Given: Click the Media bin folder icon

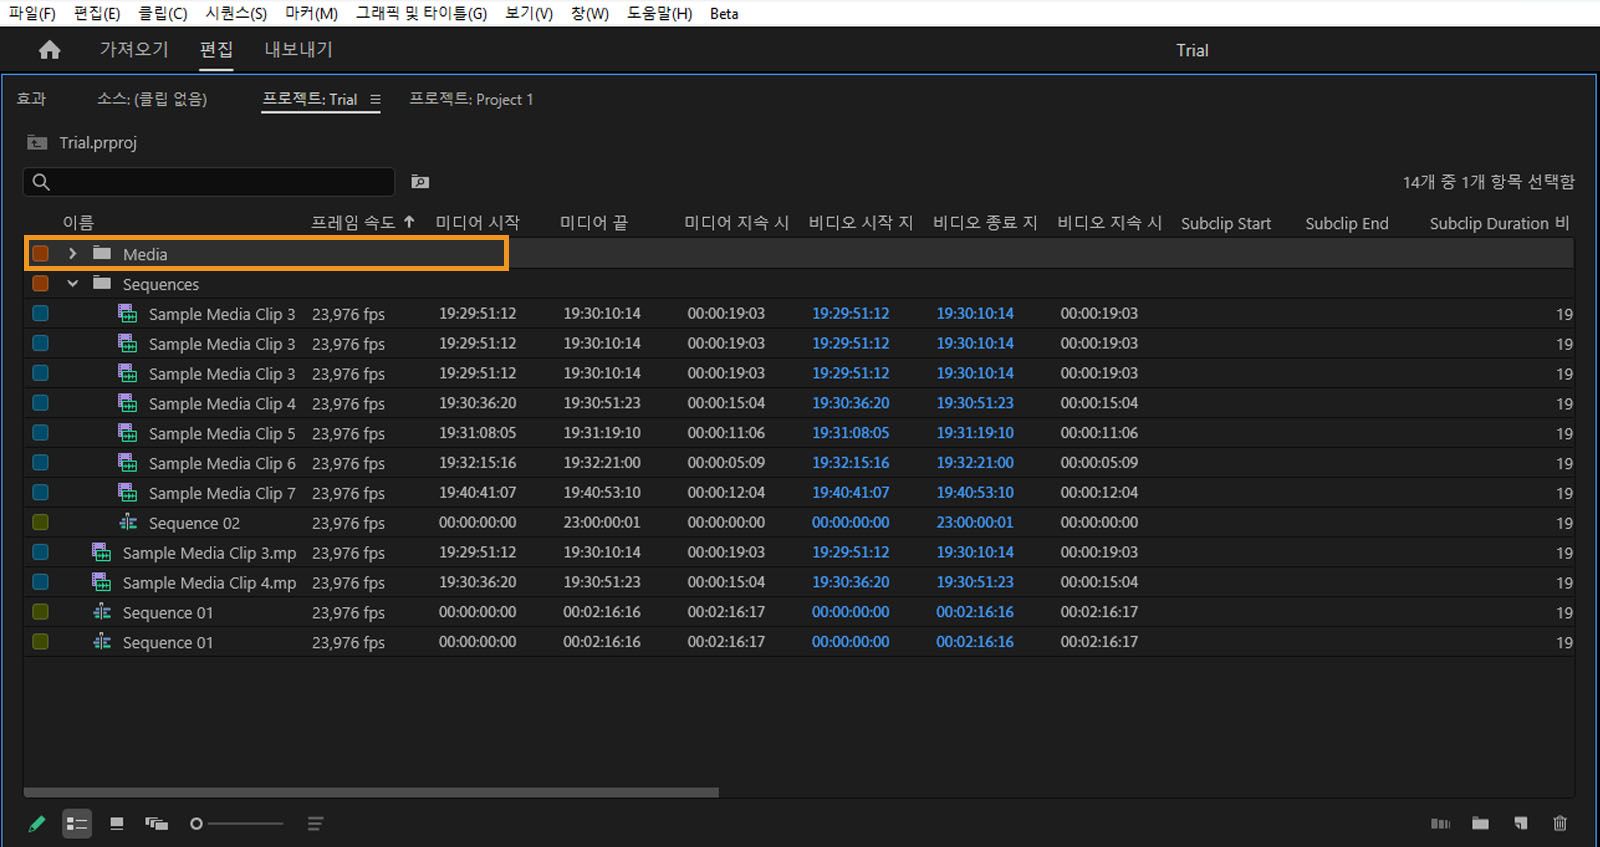Looking at the screenshot, I should 102,253.
